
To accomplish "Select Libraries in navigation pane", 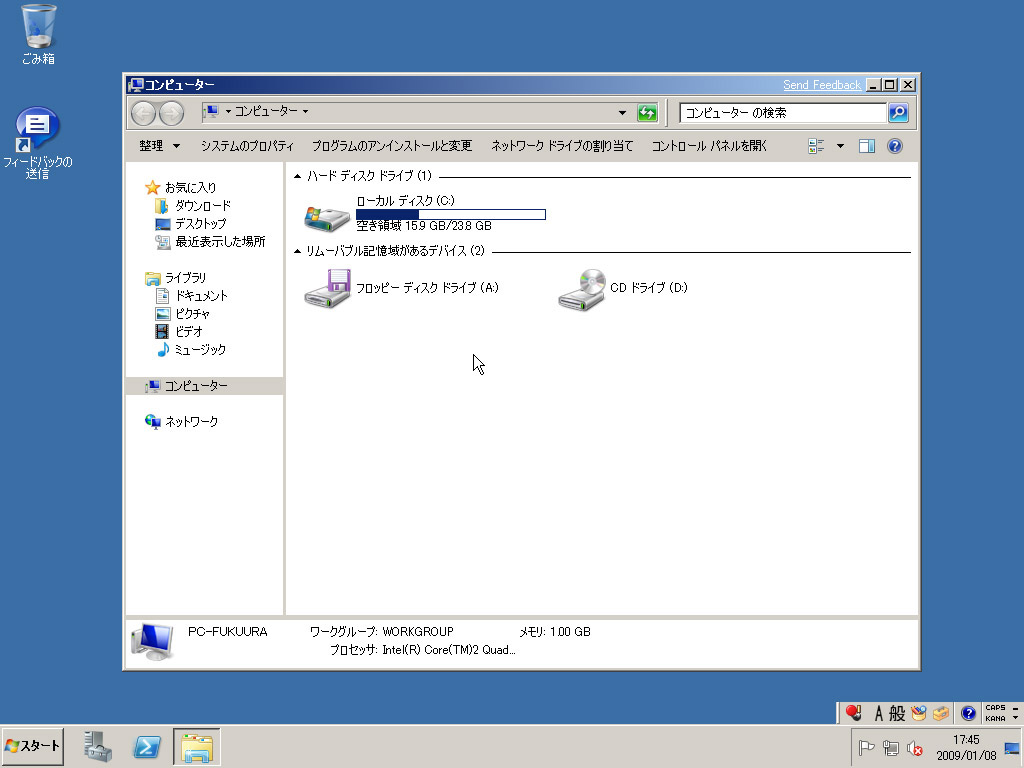I will (x=176, y=278).
